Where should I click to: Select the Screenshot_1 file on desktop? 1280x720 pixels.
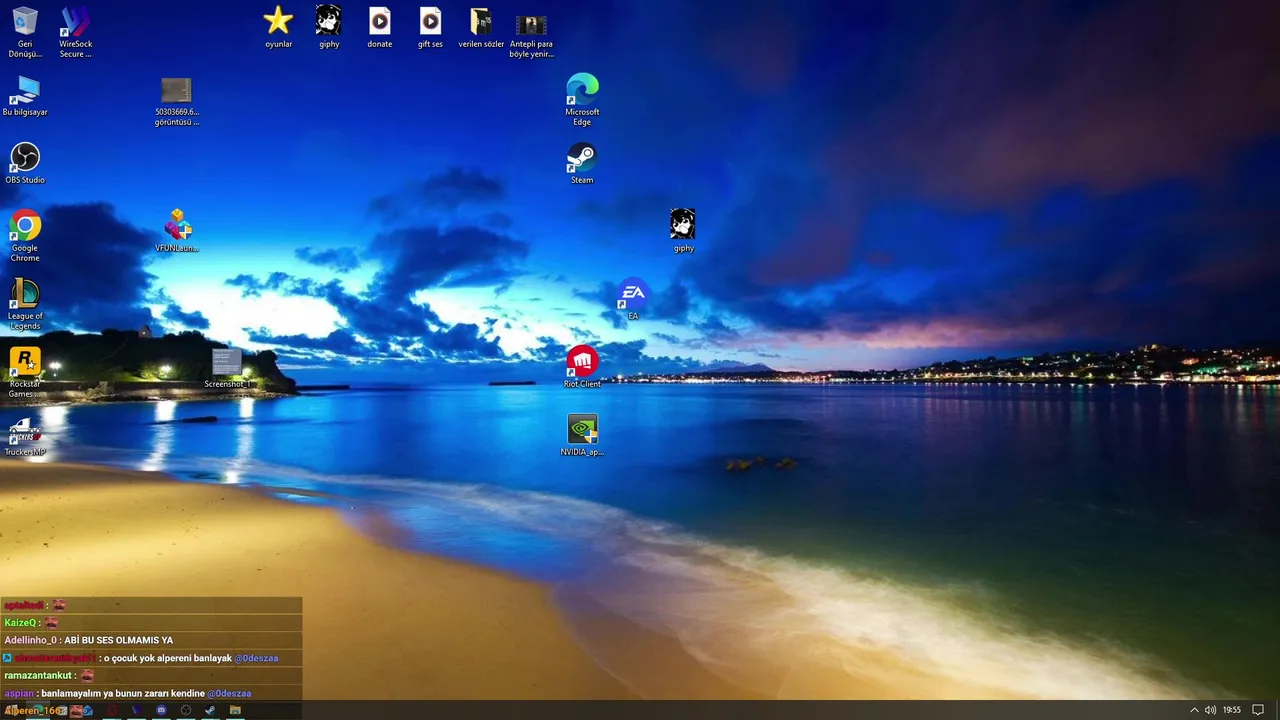tap(227, 367)
